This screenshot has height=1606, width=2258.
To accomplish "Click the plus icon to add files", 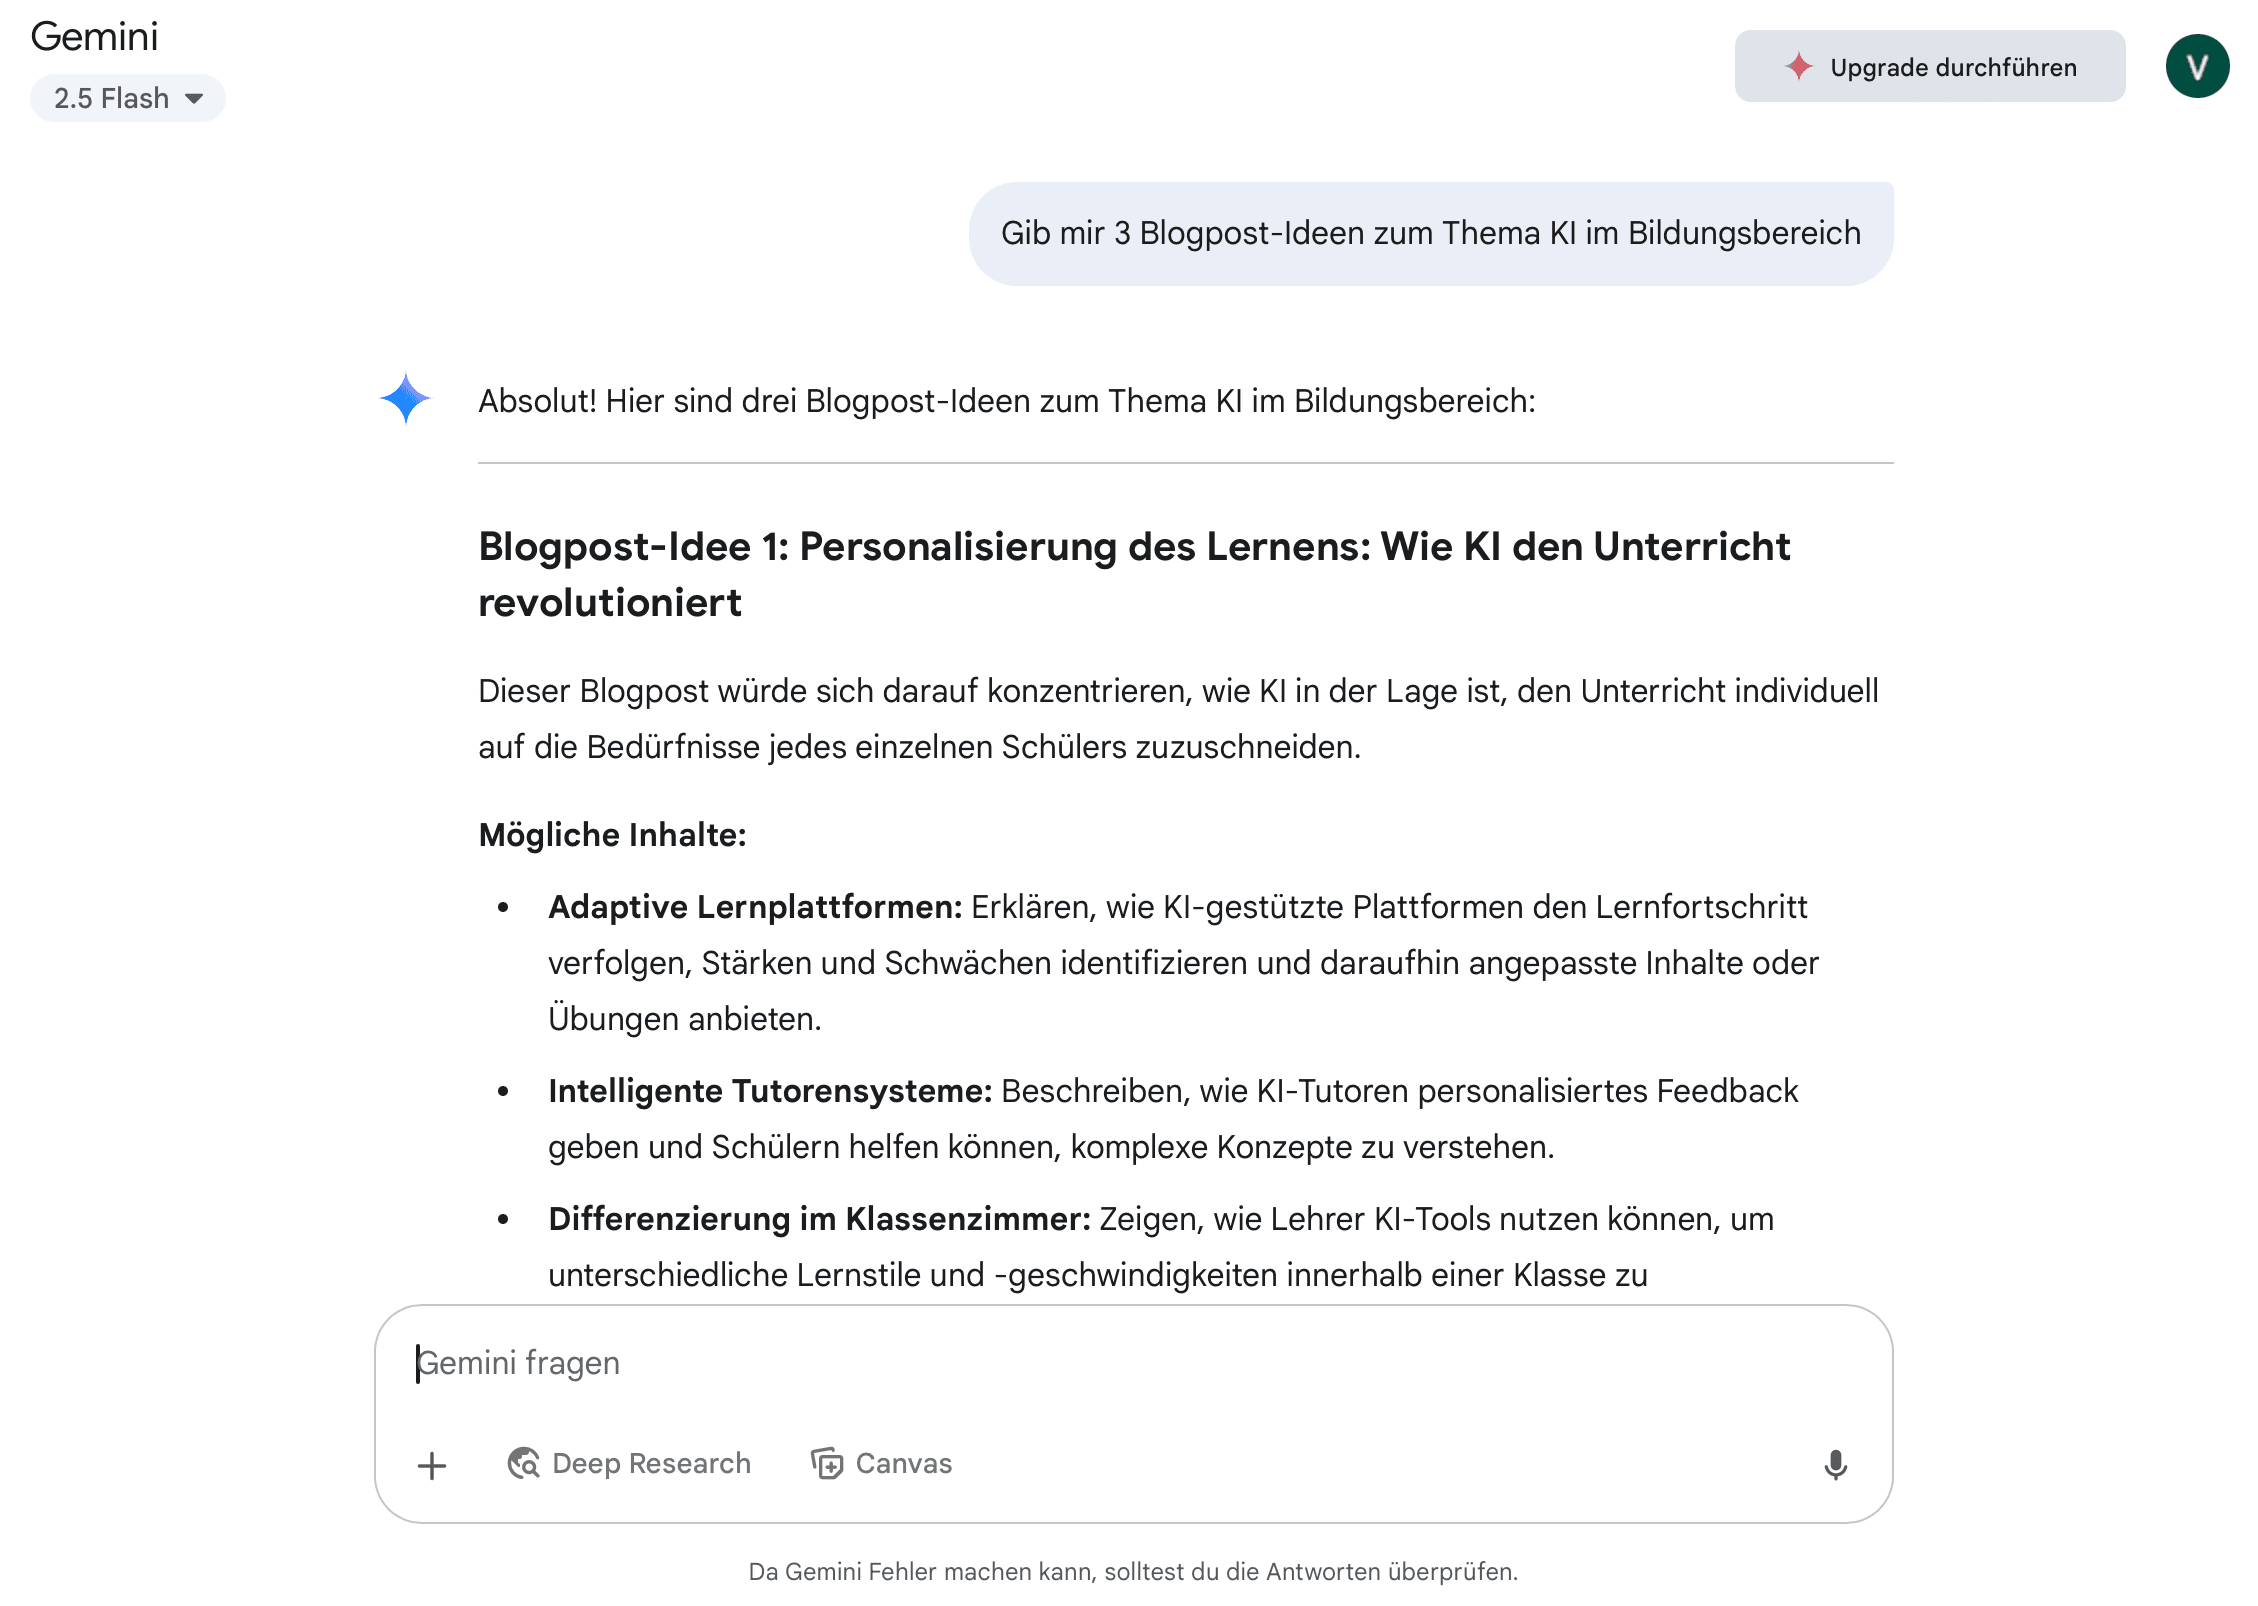I will [x=432, y=1465].
